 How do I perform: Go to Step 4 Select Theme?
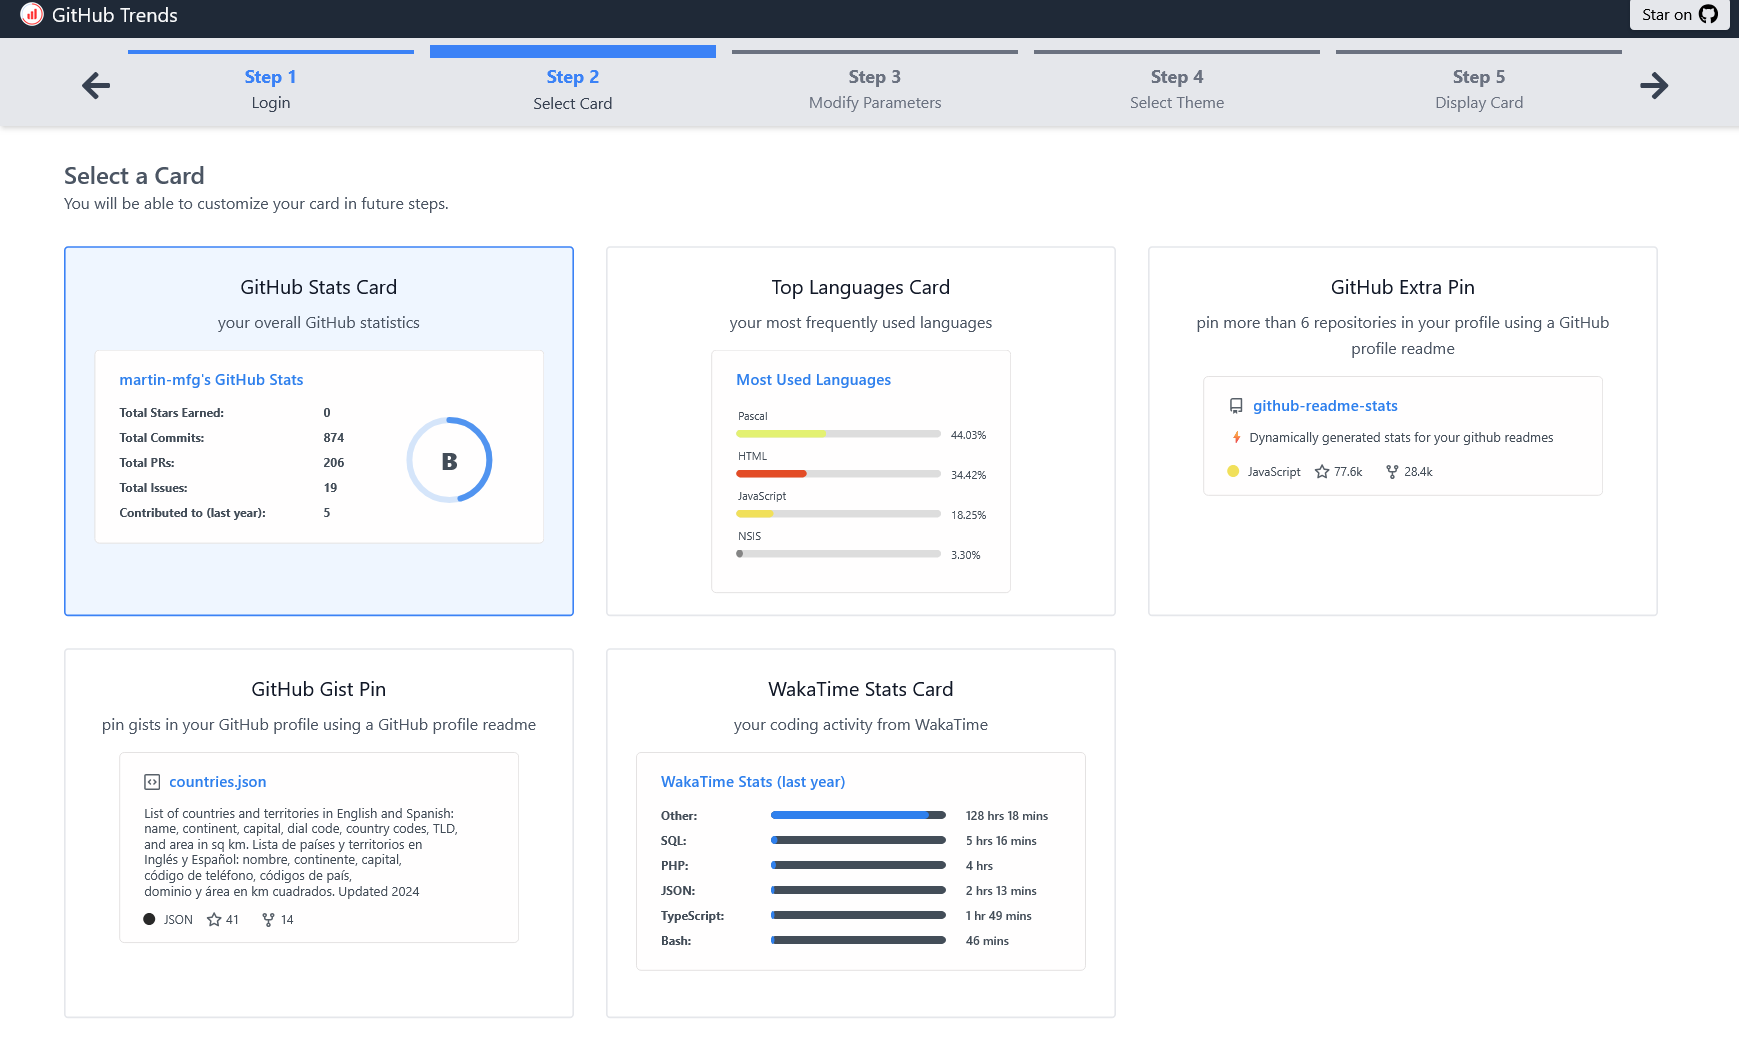click(1177, 82)
